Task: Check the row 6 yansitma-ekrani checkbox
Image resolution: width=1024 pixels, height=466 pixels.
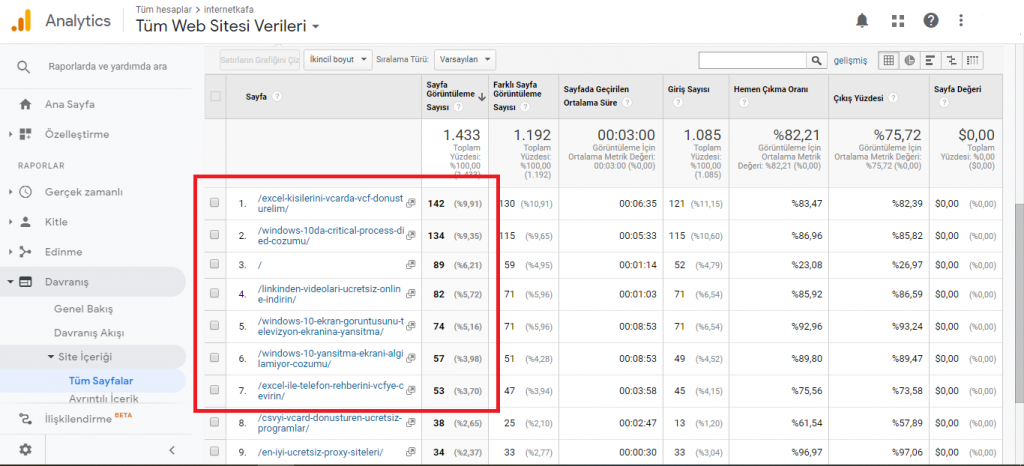Action: click(x=214, y=358)
